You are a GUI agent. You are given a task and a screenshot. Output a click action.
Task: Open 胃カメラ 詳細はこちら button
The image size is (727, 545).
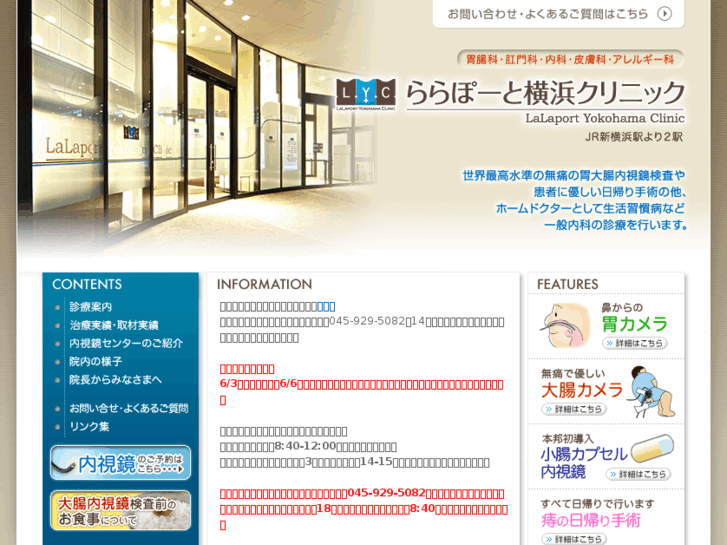(x=635, y=343)
